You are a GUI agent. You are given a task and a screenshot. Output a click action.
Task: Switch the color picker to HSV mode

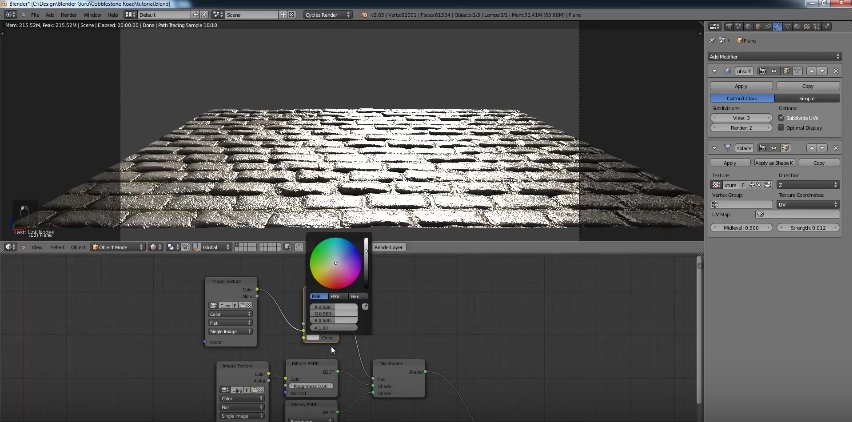coord(336,296)
